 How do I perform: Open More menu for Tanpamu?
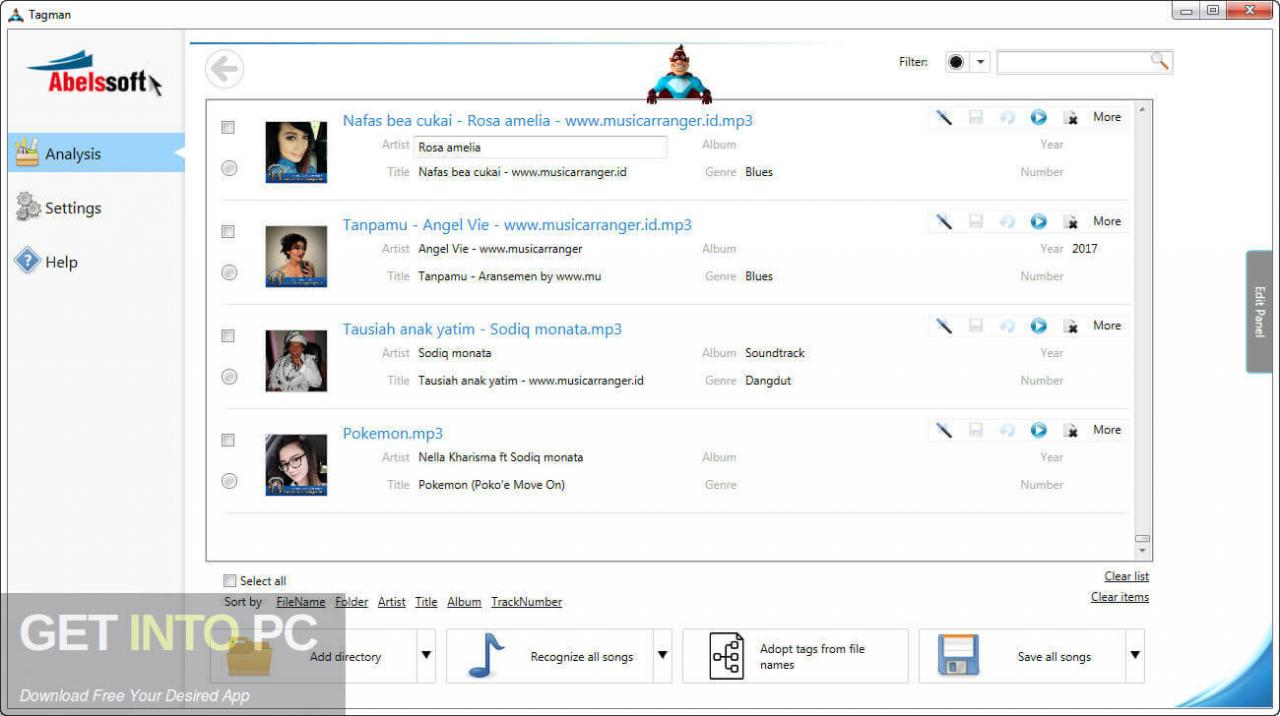[1107, 221]
